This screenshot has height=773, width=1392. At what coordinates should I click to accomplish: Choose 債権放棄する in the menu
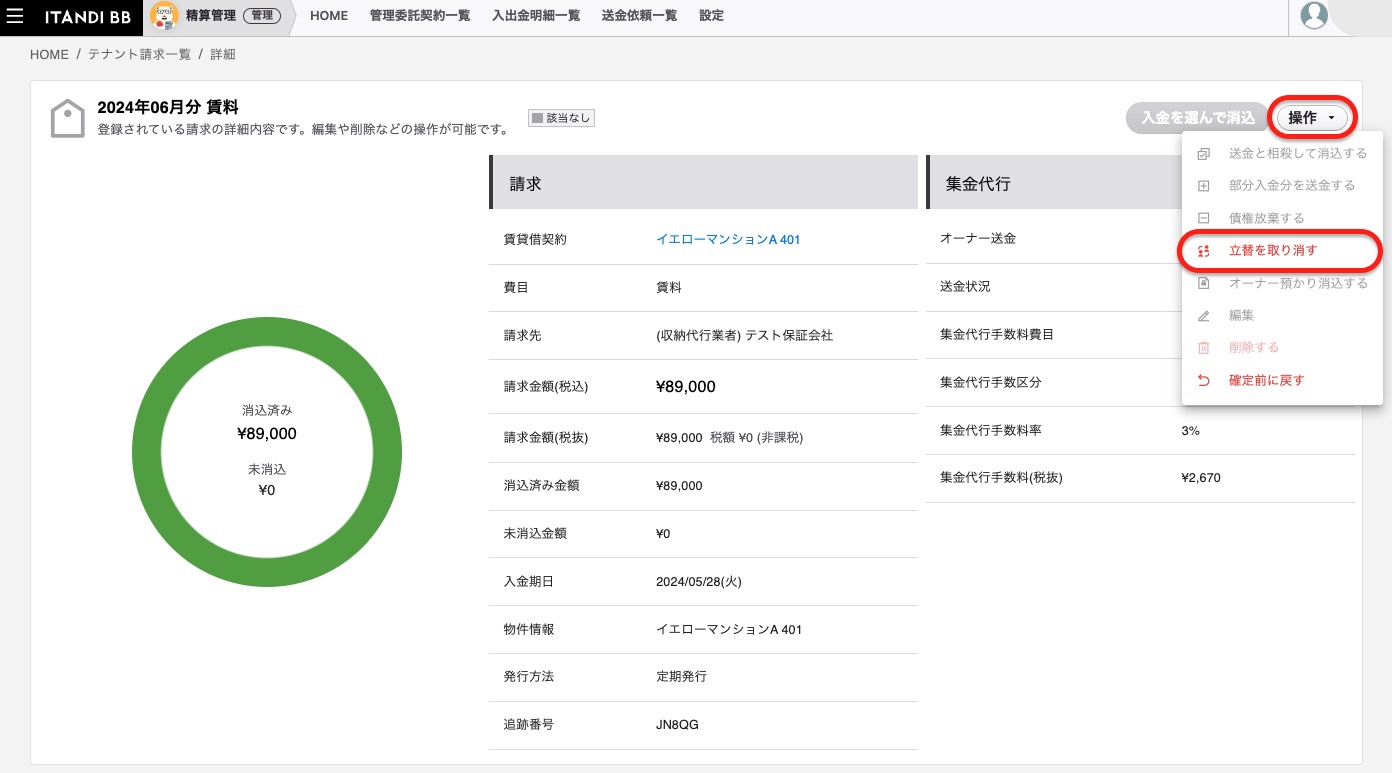(1282, 218)
